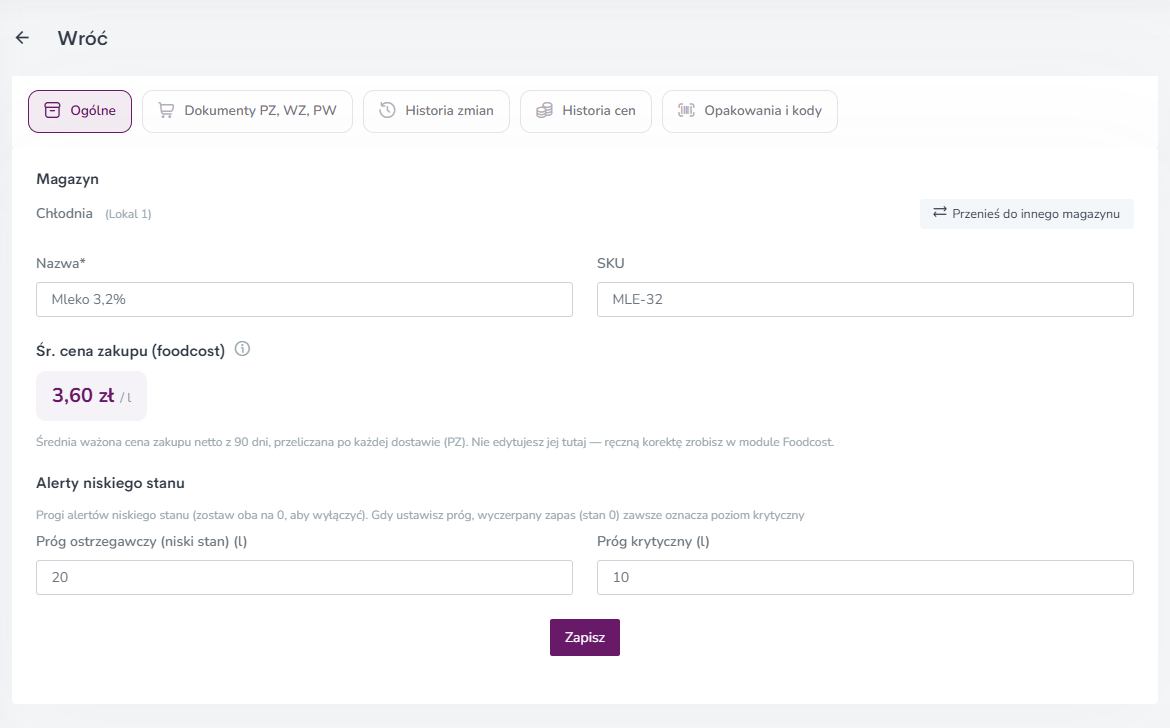
Task: Click the 3,60 zł price badge
Action: [x=92, y=395]
